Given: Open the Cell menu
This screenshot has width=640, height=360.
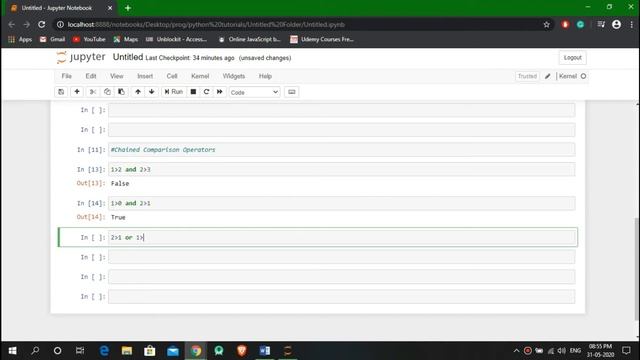Looking at the screenshot, I should click(x=172, y=76).
